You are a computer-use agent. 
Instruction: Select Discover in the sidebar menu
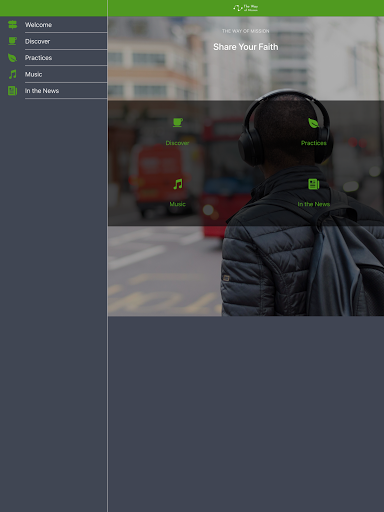53,41
